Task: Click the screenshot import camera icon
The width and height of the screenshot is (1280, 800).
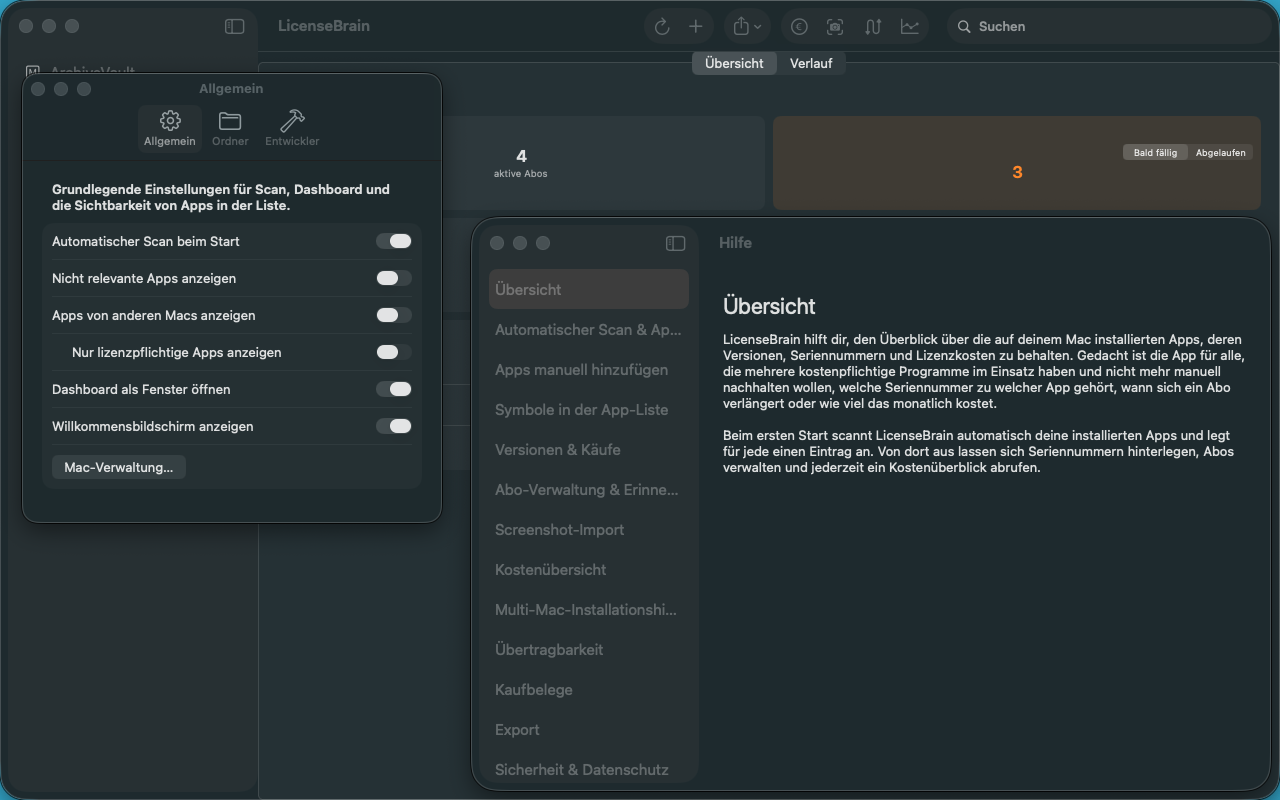Action: pos(835,27)
